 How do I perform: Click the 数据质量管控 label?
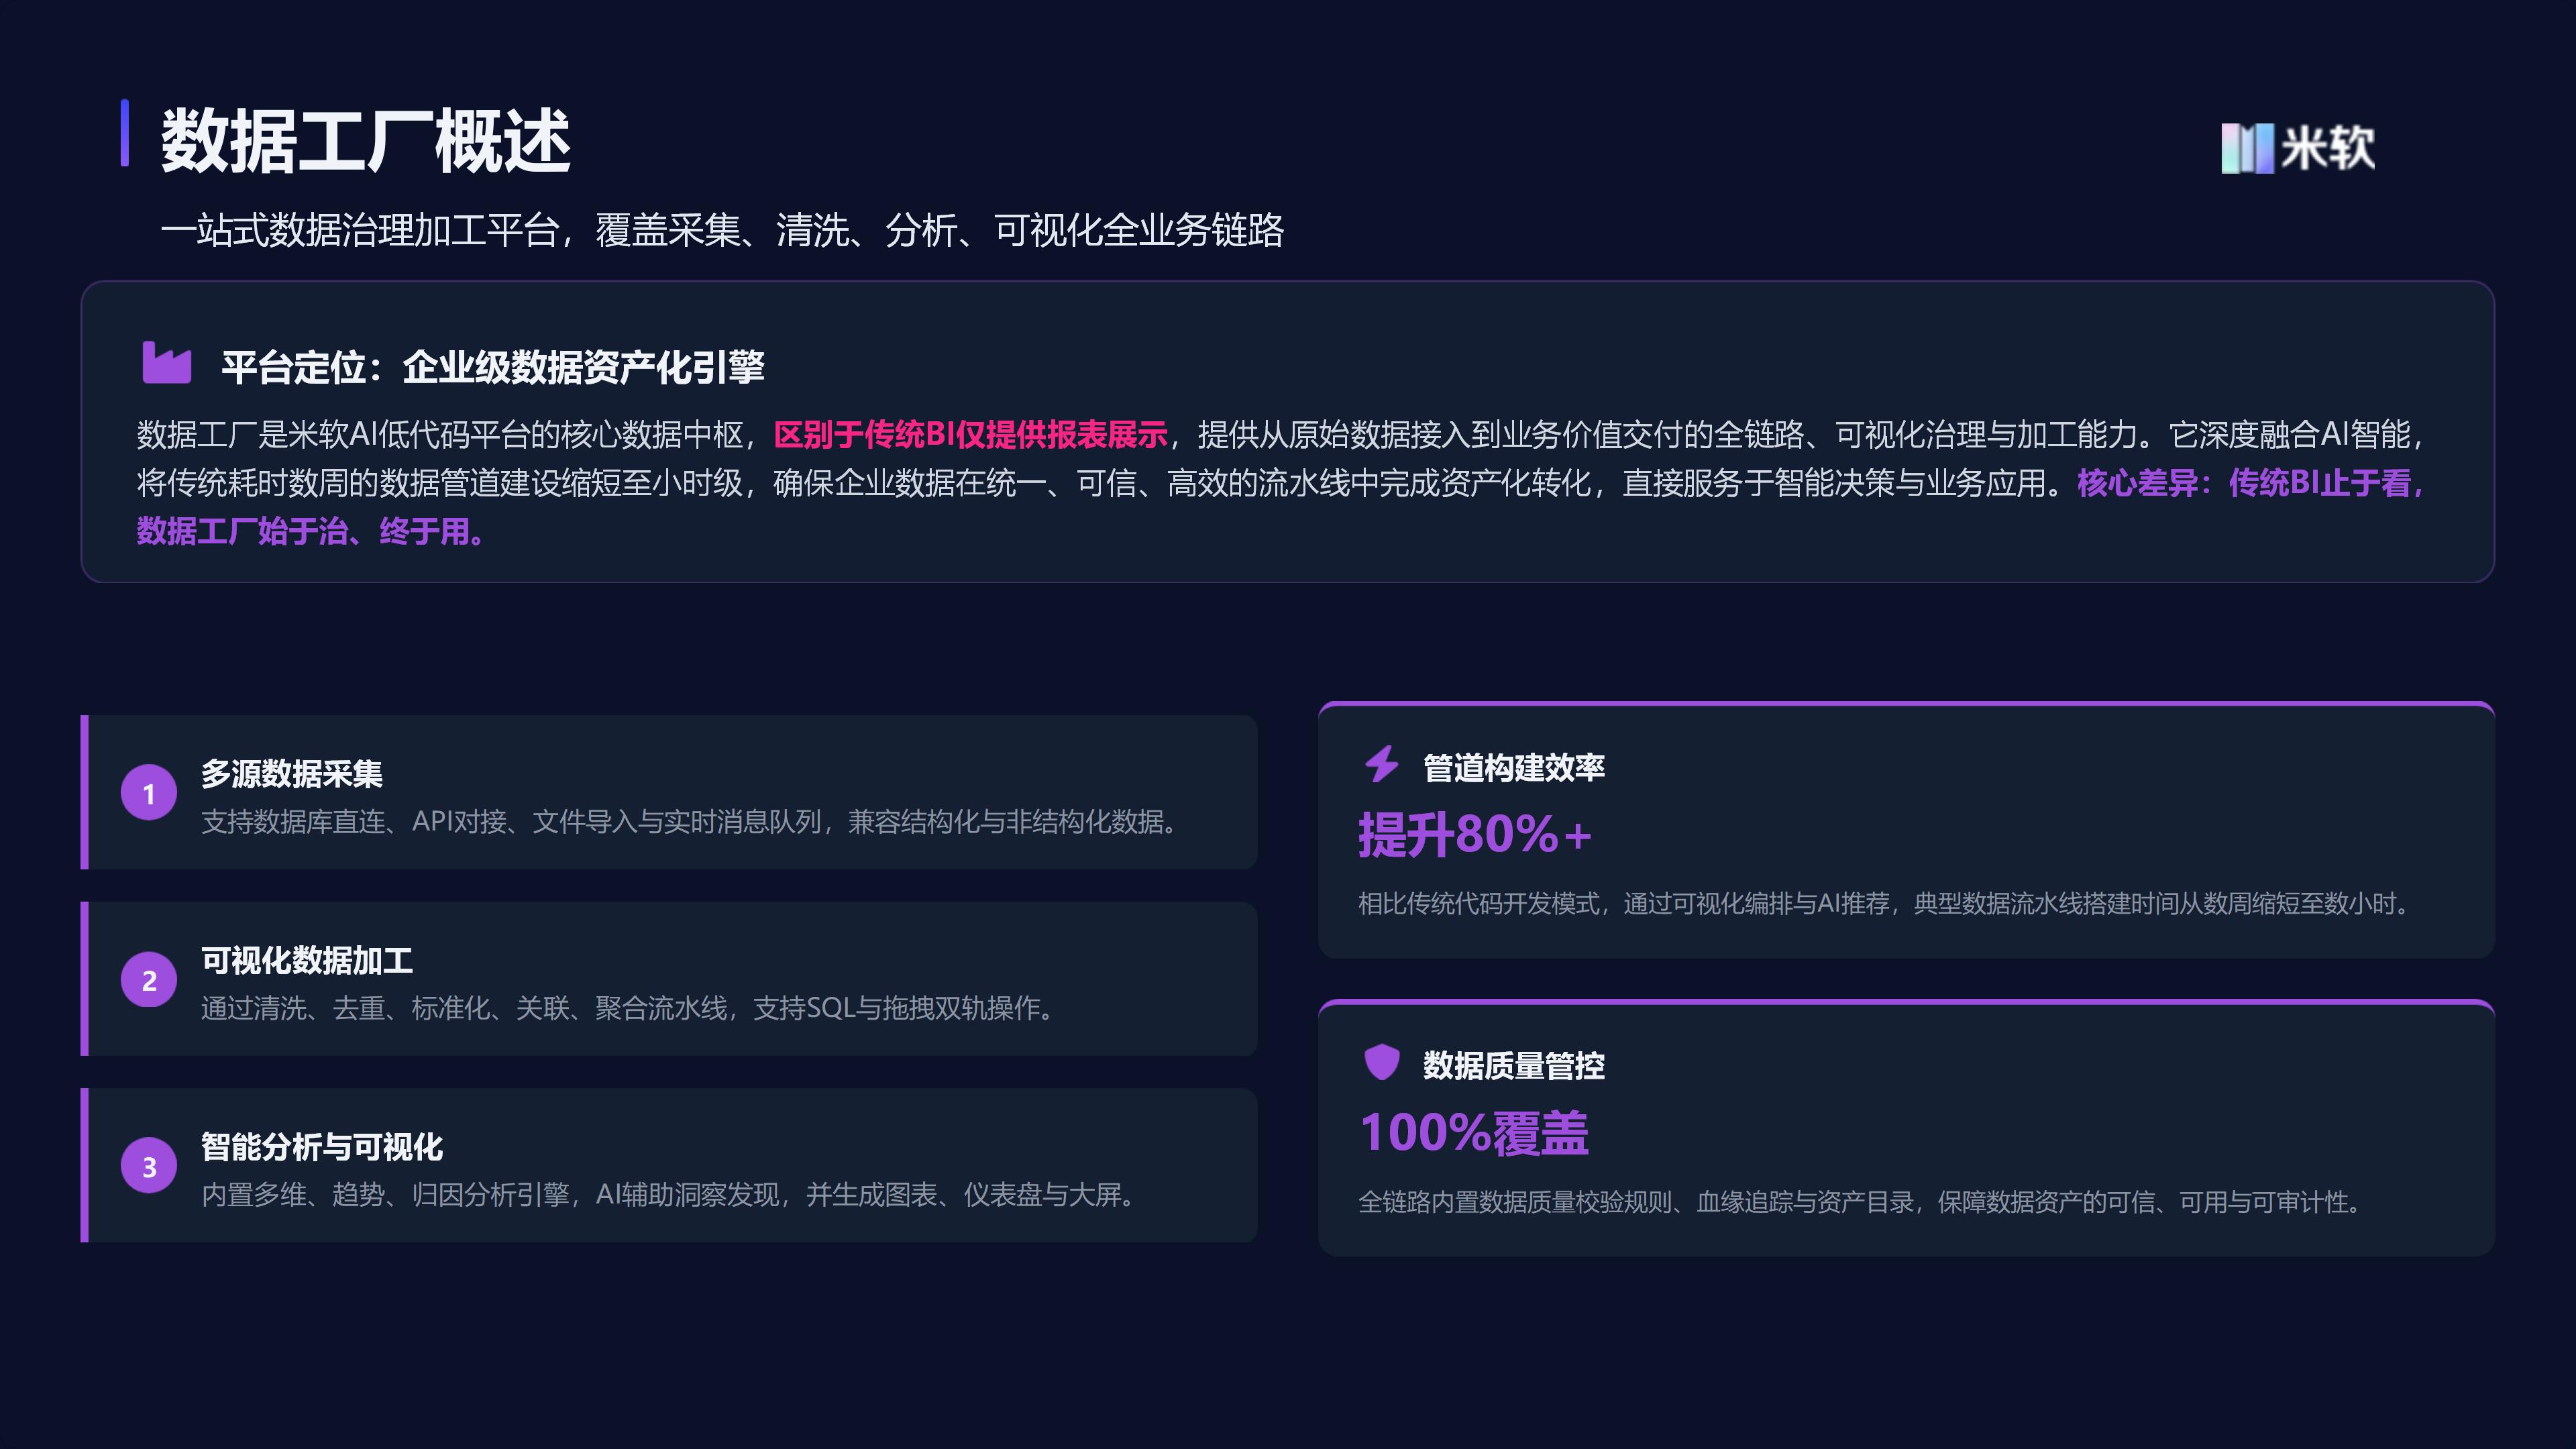1514,1066
